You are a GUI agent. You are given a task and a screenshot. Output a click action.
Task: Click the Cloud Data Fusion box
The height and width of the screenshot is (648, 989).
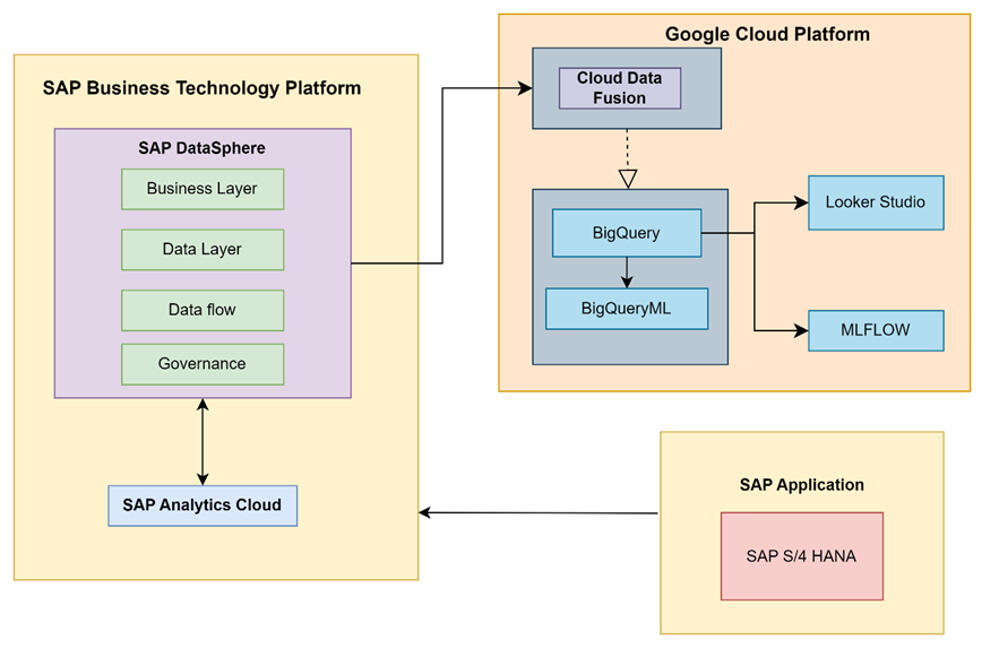pos(619,88)
